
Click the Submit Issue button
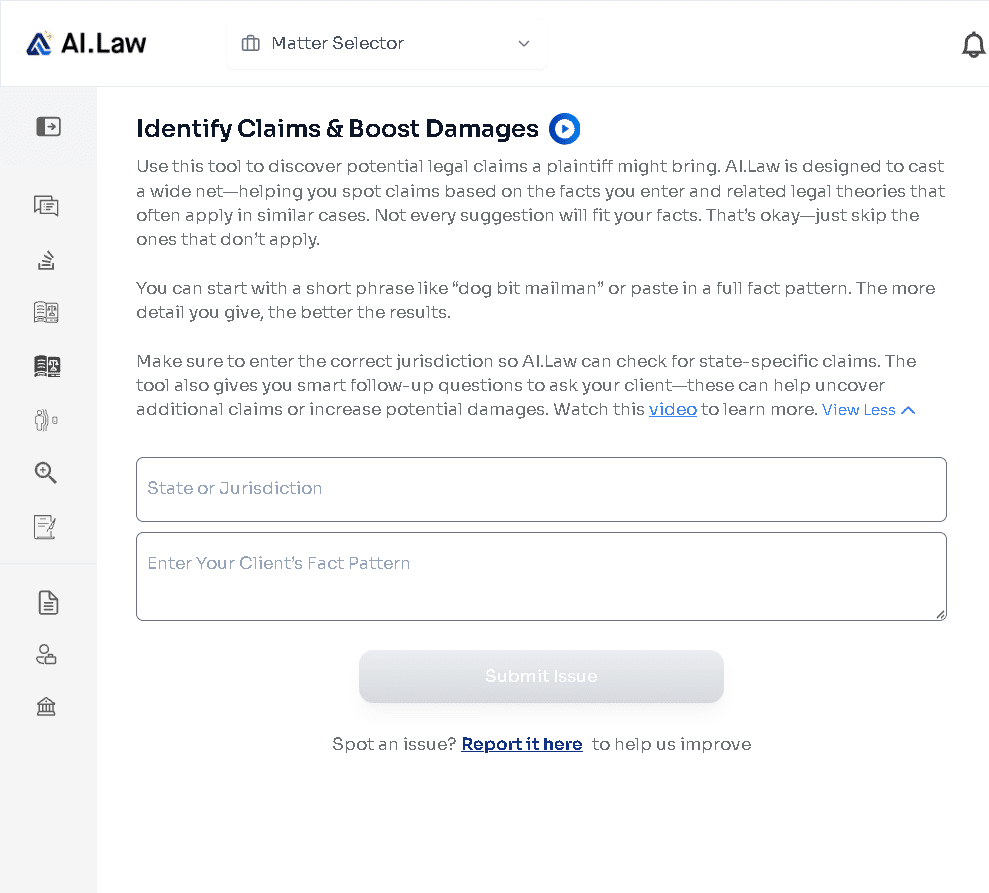pos(541,676)
